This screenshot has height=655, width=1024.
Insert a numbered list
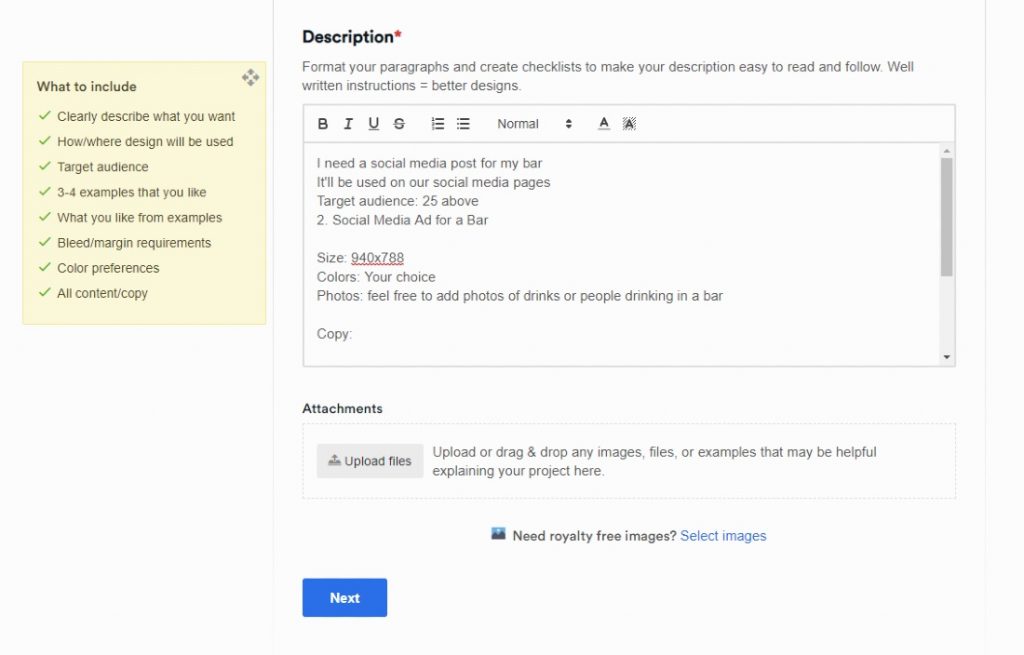[x=437, y=124]
